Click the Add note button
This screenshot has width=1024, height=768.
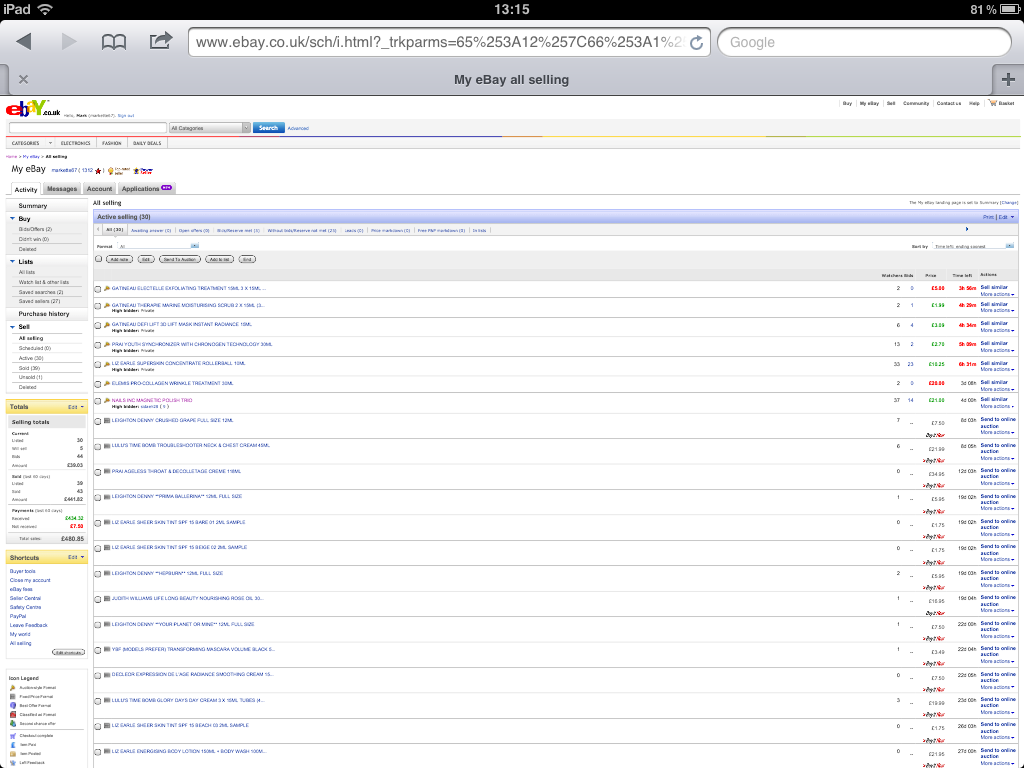pos(119,259)
